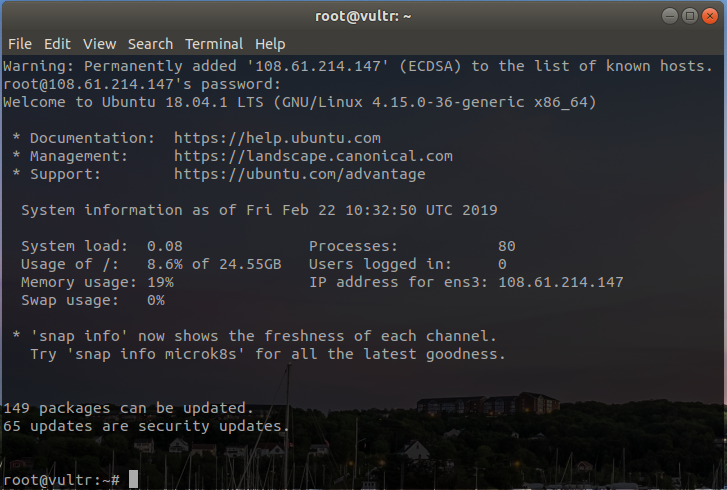The height and width of the screenshot is (490, 727).
Task: Click the '149 packages can be updated' line
Action: tap(129, 408)
